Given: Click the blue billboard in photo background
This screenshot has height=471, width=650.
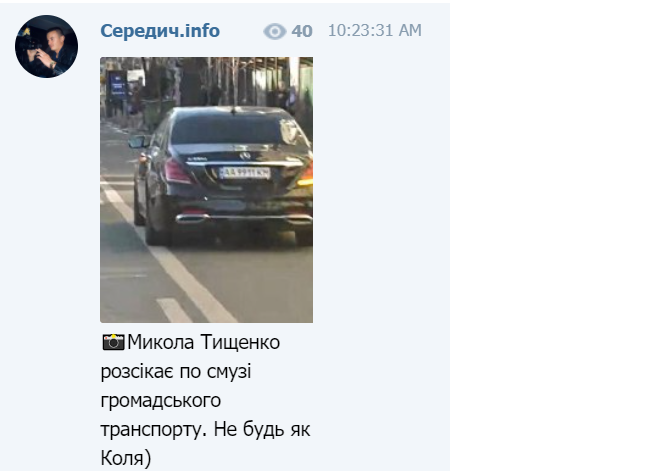Looking at the screenshot, I should click(x=117, y=85).
